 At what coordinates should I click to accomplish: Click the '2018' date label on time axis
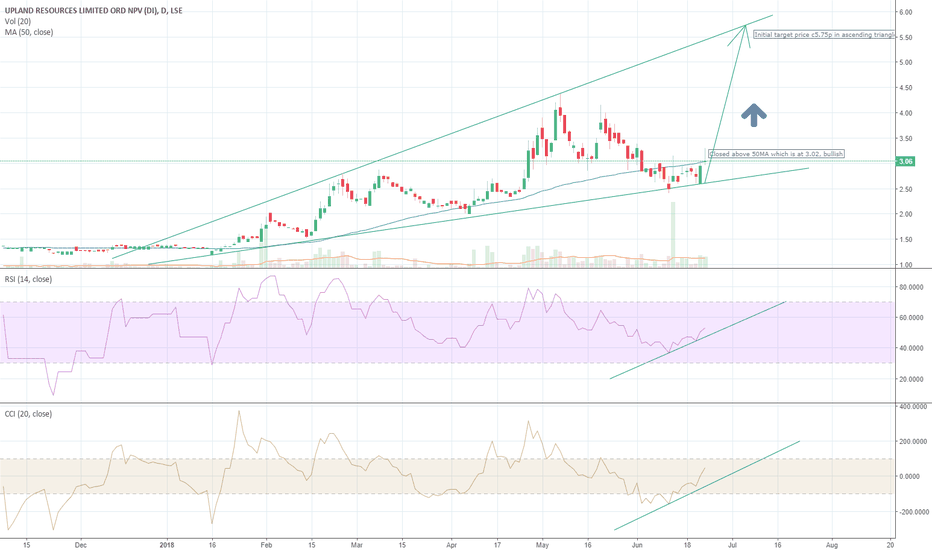168,545
